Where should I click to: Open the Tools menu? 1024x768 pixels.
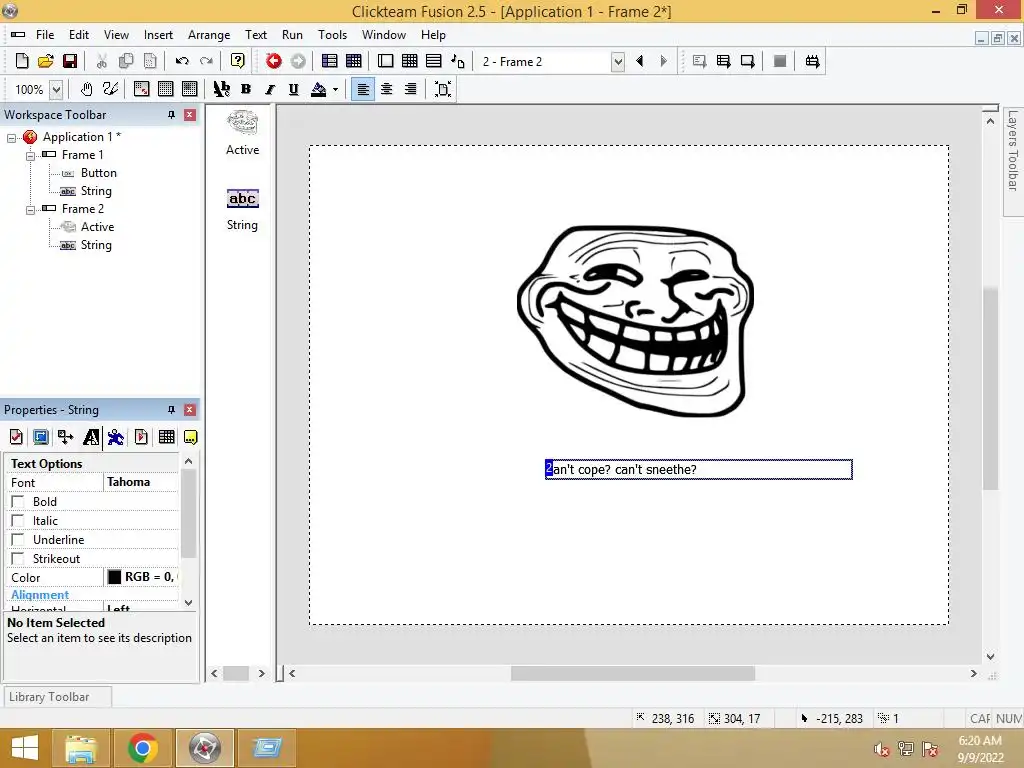point(332,35)
